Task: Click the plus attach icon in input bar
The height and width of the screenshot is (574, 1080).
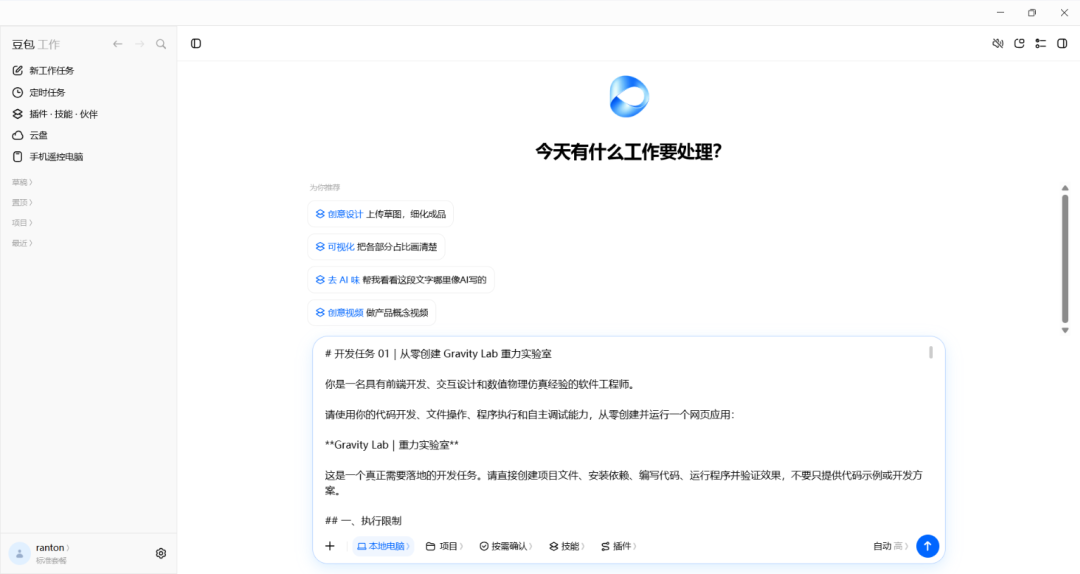Action: [330, 546]
